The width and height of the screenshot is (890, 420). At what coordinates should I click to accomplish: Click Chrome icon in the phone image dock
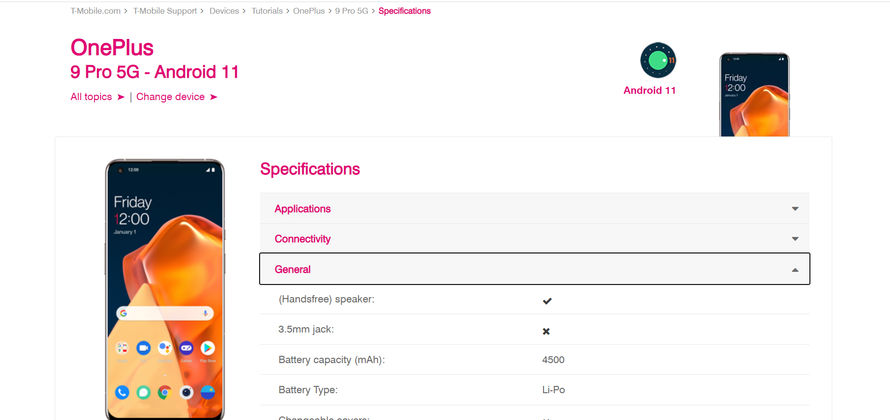click(165, 392)
